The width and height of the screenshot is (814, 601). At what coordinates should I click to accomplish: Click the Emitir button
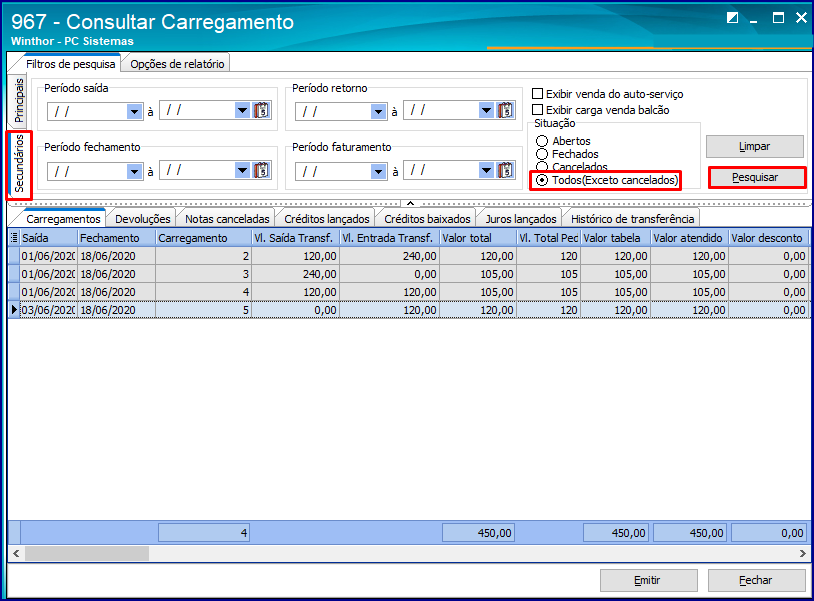pyautogui.click(x=648, y=580)
